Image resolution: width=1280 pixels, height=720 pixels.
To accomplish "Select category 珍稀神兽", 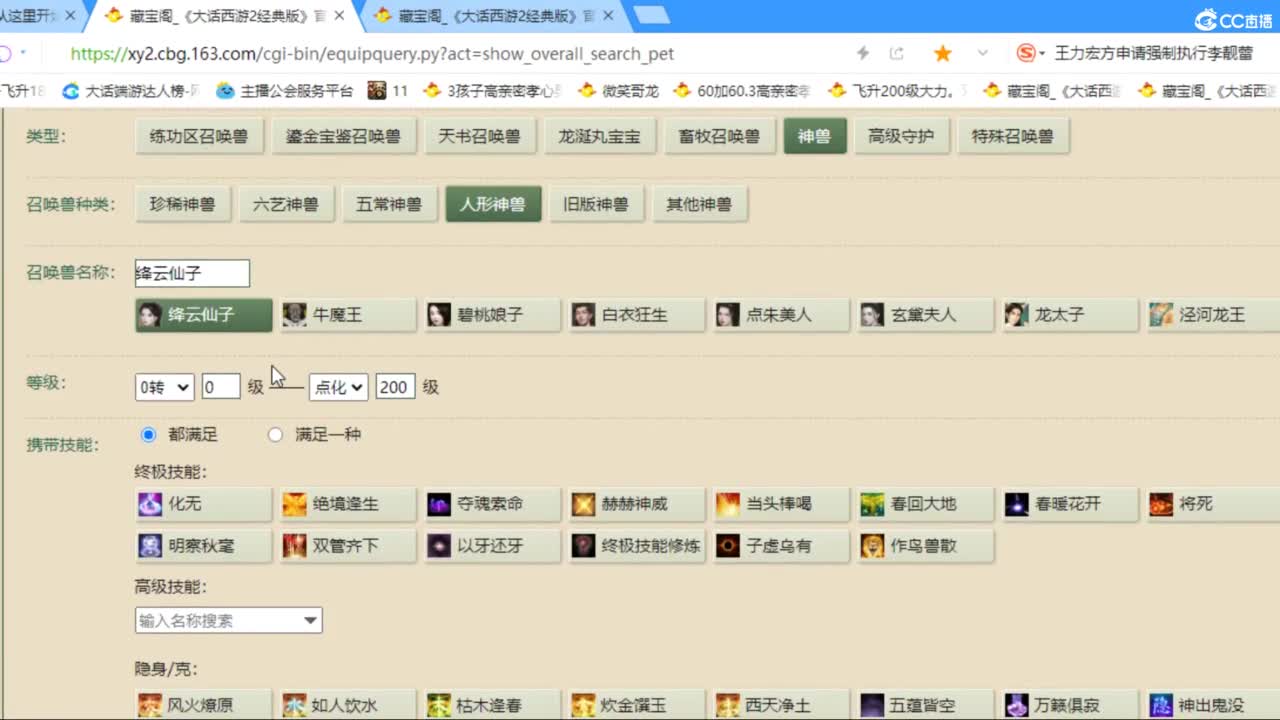I will (x=183, y=205).
